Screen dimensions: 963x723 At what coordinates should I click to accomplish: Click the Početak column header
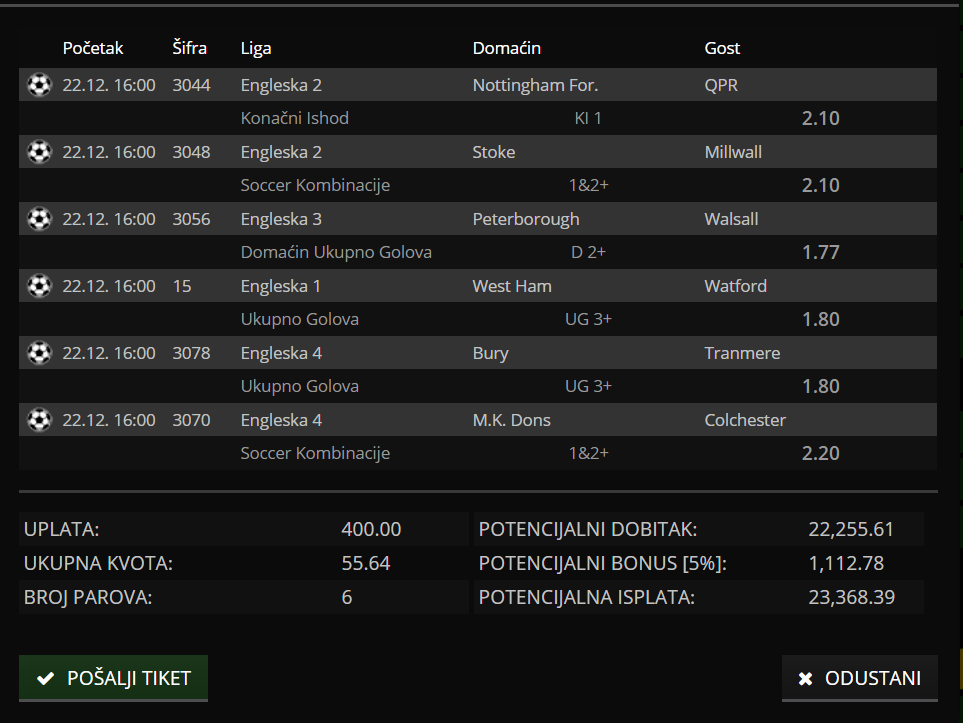[93, 48]
